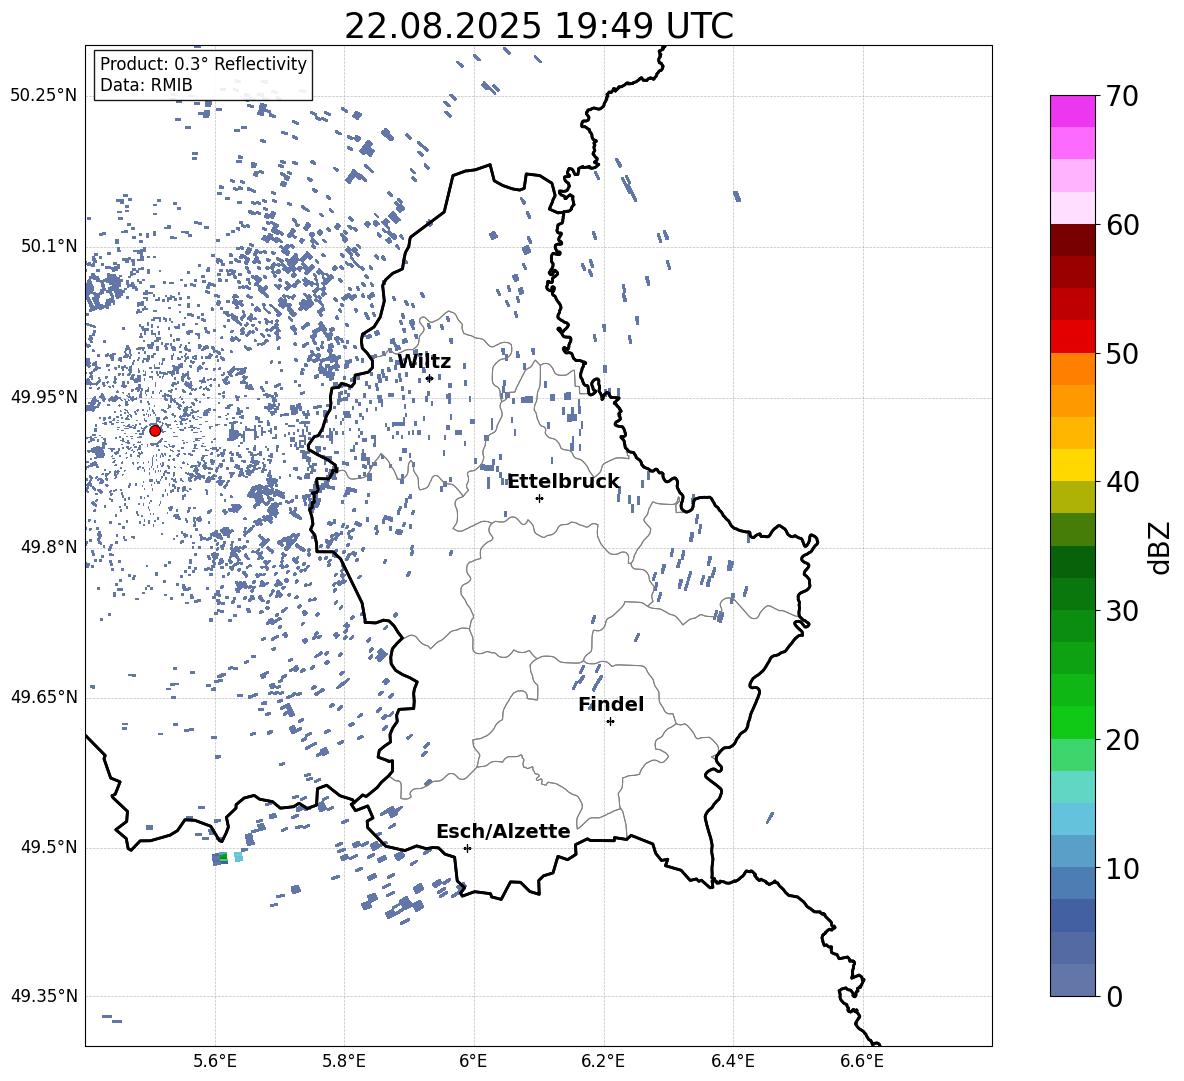Click the 49.35°N latitude label
Viewport: 1184px width, 1081px height.
coord(44,996)
